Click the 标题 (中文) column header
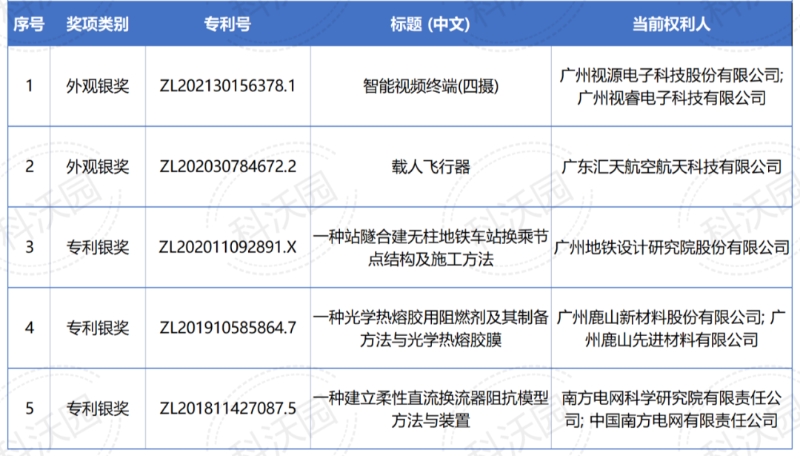The height and width of the screenshot is (456, 800). [430, 24]
